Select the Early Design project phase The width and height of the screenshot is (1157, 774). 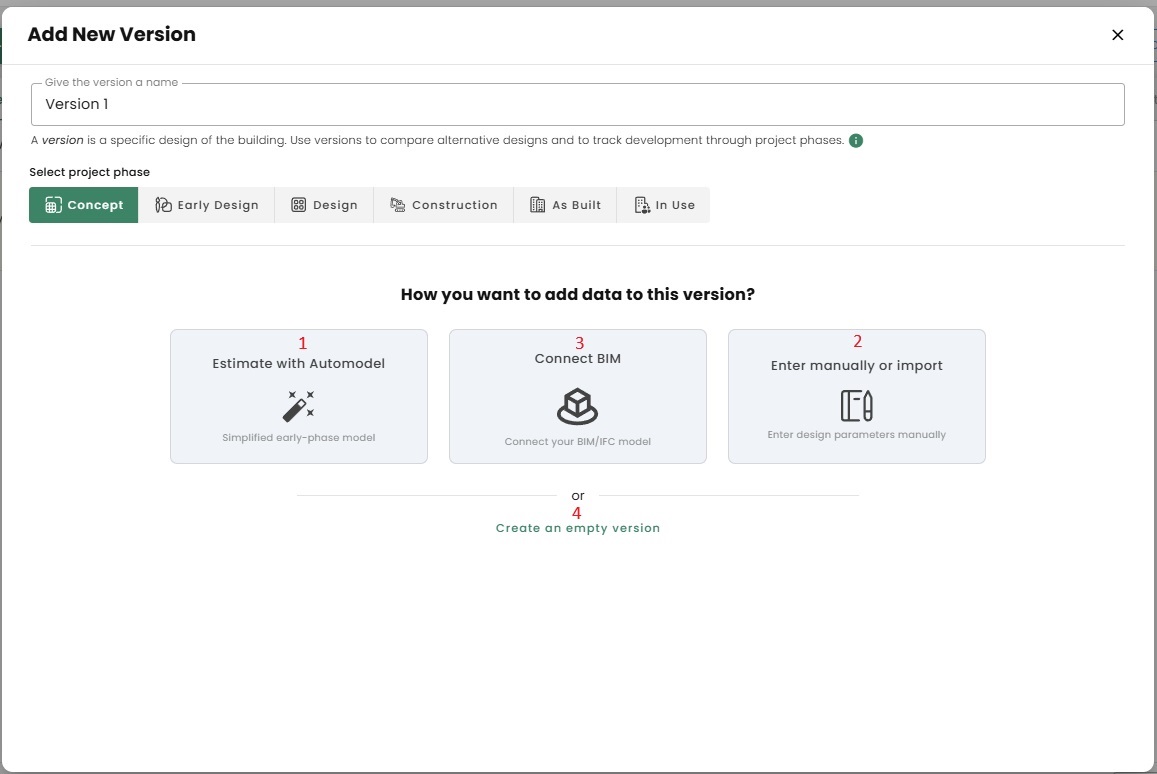tap(206, 205)
